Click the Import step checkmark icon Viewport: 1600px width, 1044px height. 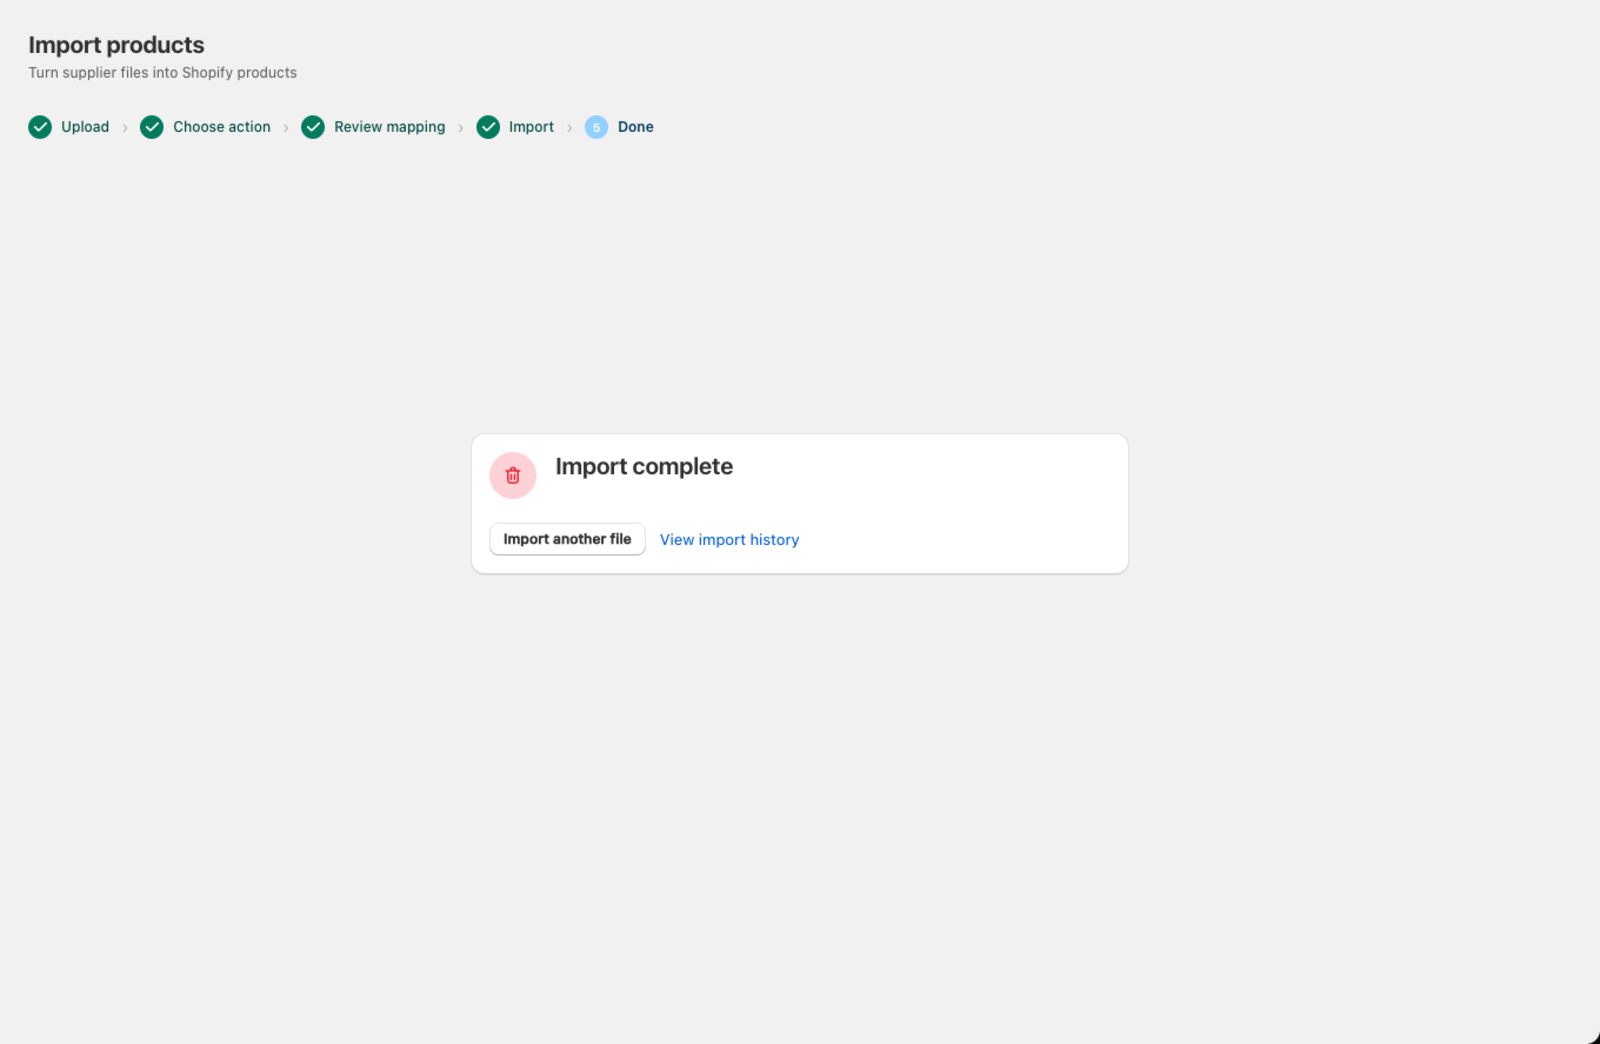coord(488,127)
